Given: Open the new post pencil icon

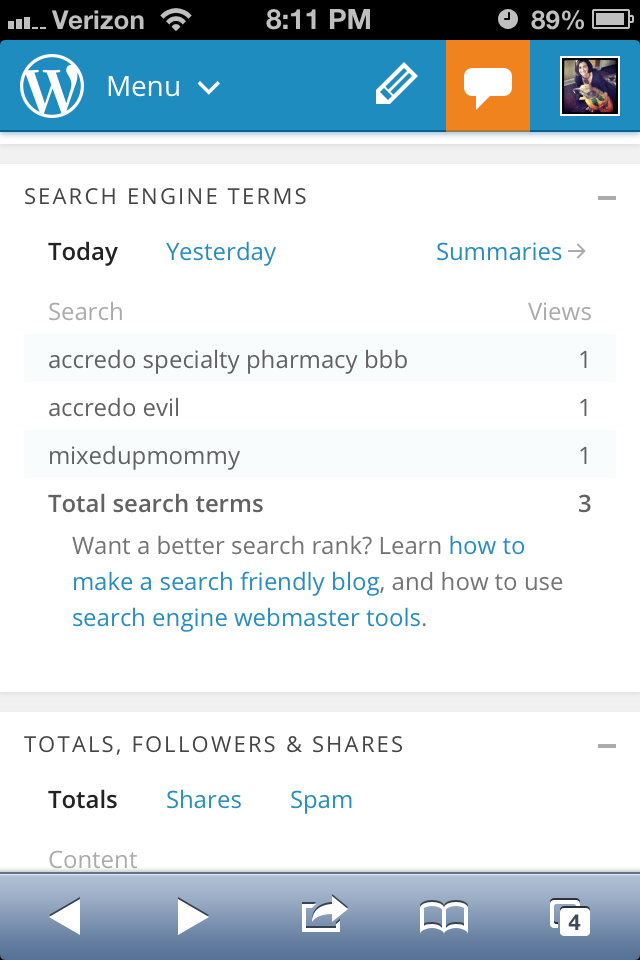Looking at the screenshot, I should point(396,86).
